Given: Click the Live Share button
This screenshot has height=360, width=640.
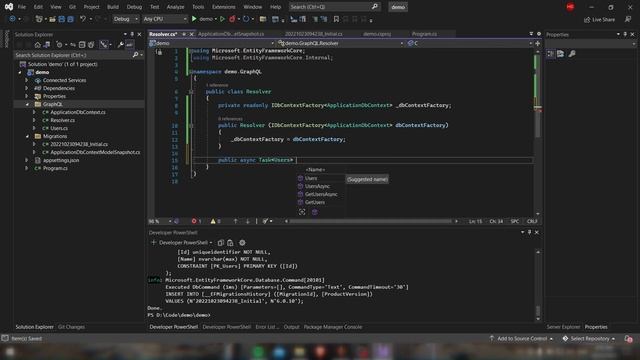Looking at the screenshot, I should pyautogui.click(x=599, y=20).
